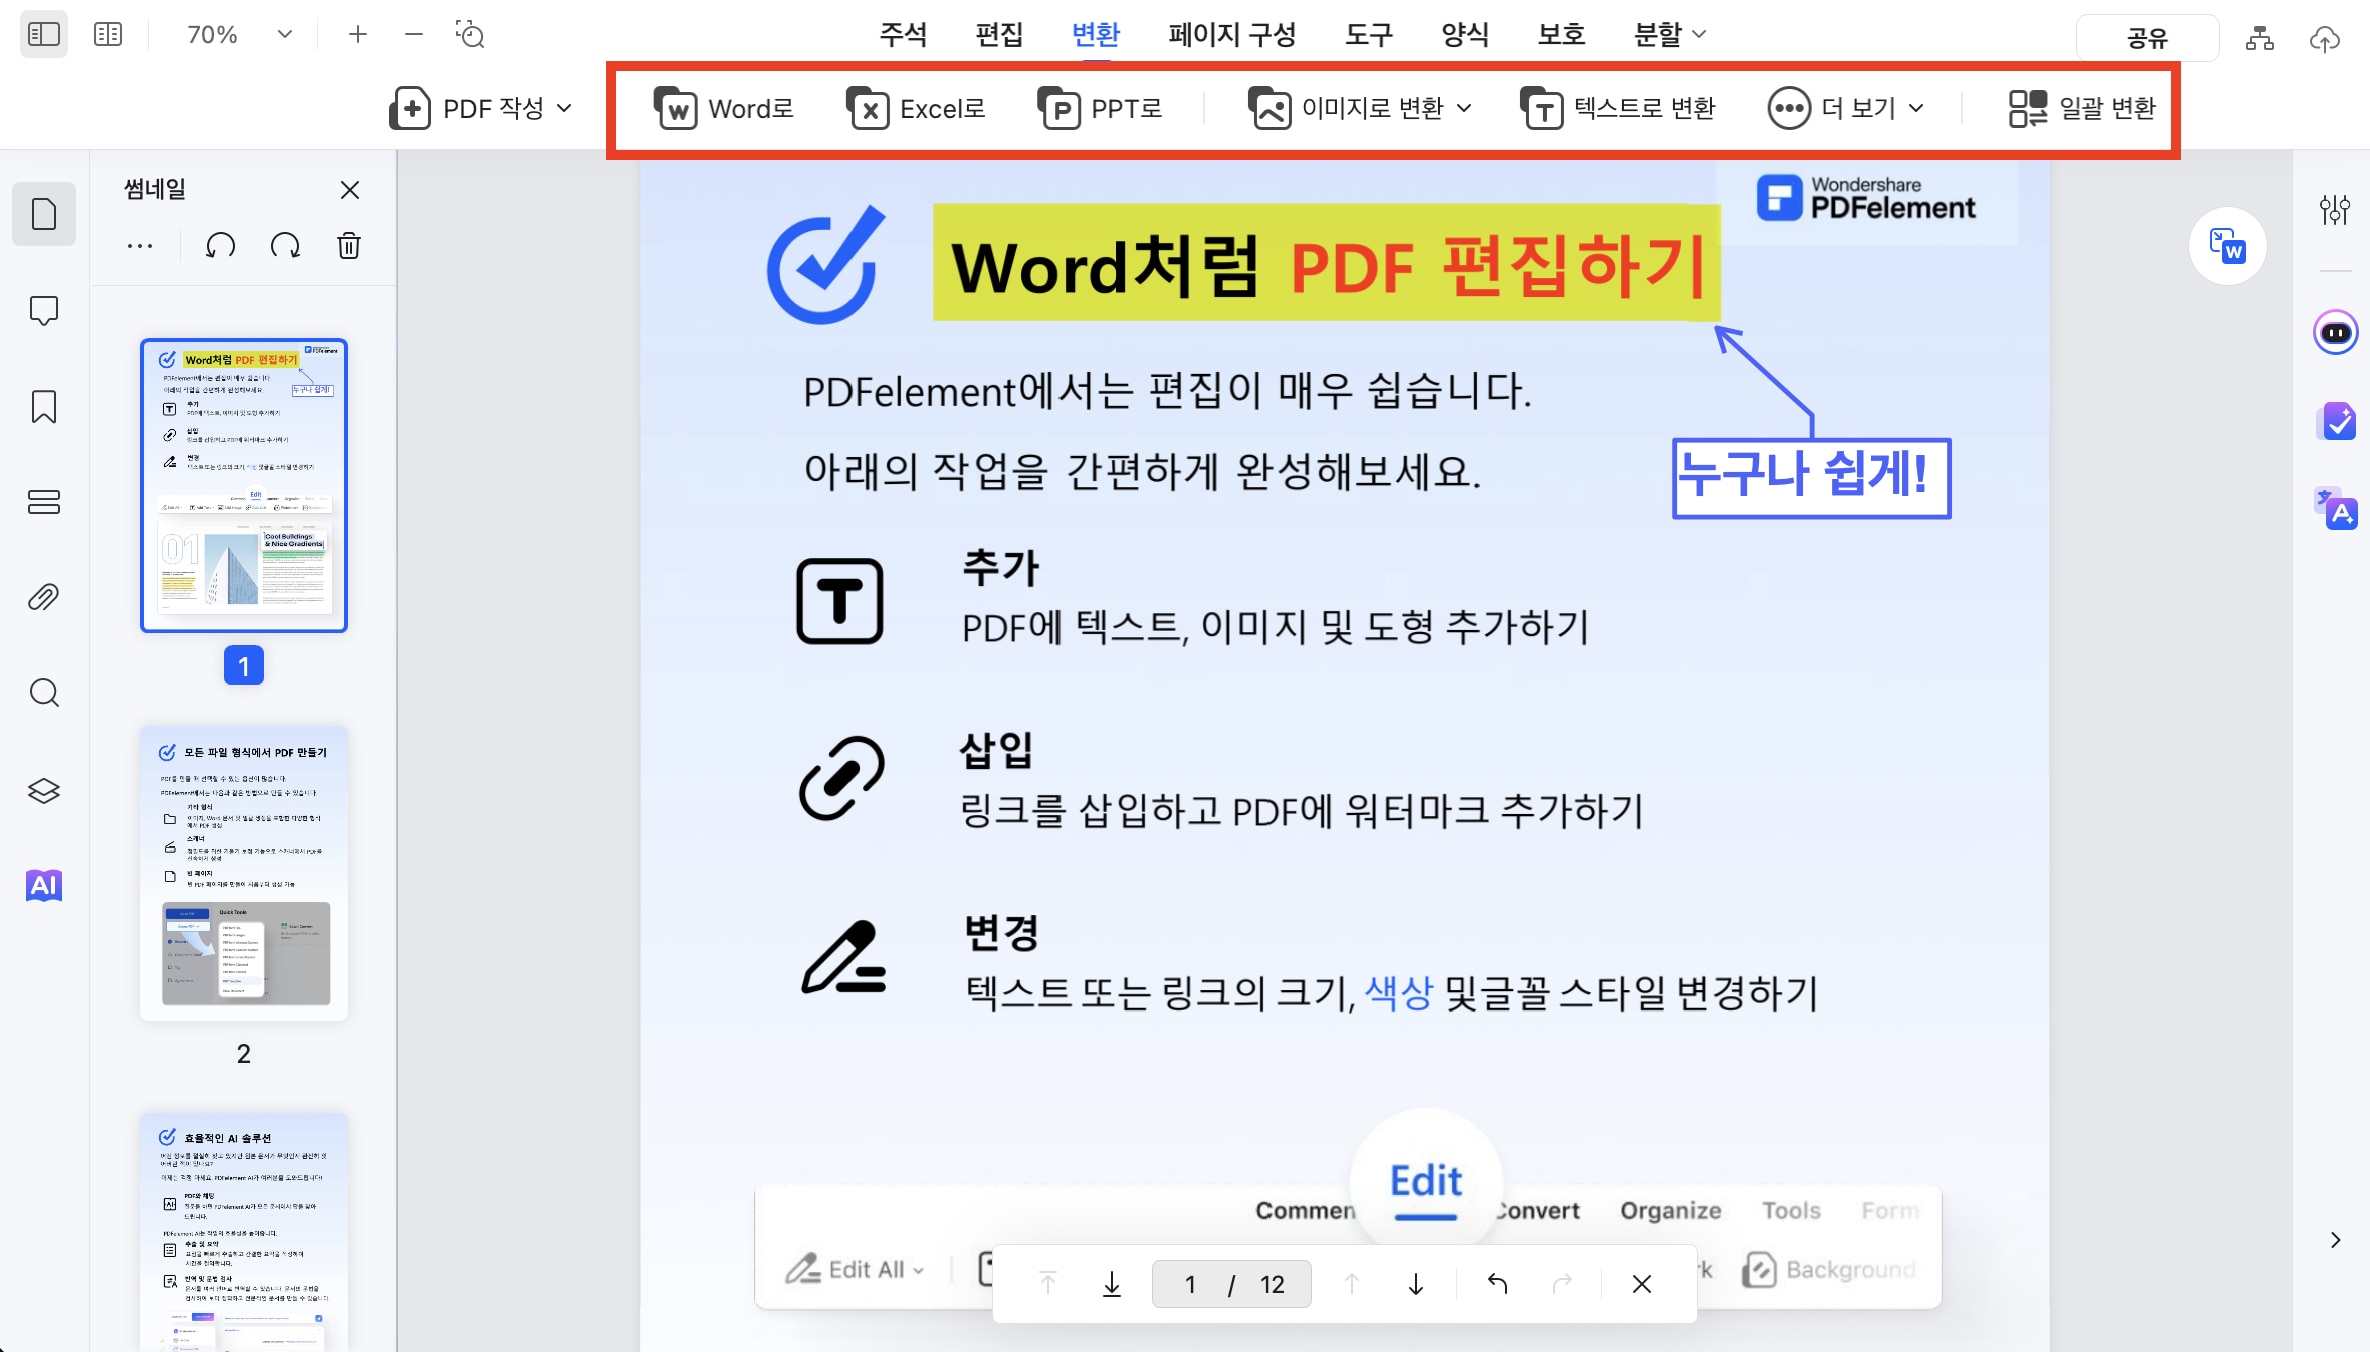Select the 변환 tab
This screenshot has width=2370, height=1352.
coord(1096,35)
